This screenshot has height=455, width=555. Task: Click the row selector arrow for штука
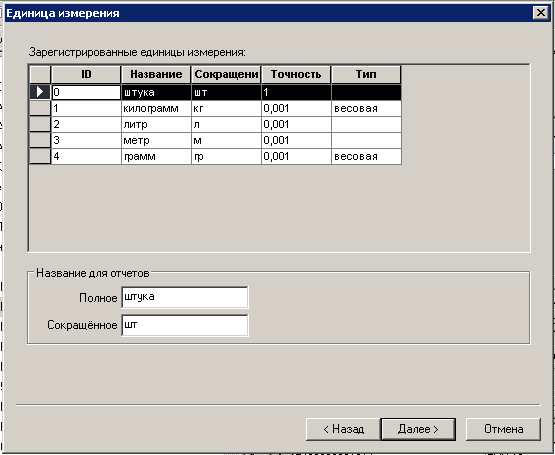click(x=40, y=92)
